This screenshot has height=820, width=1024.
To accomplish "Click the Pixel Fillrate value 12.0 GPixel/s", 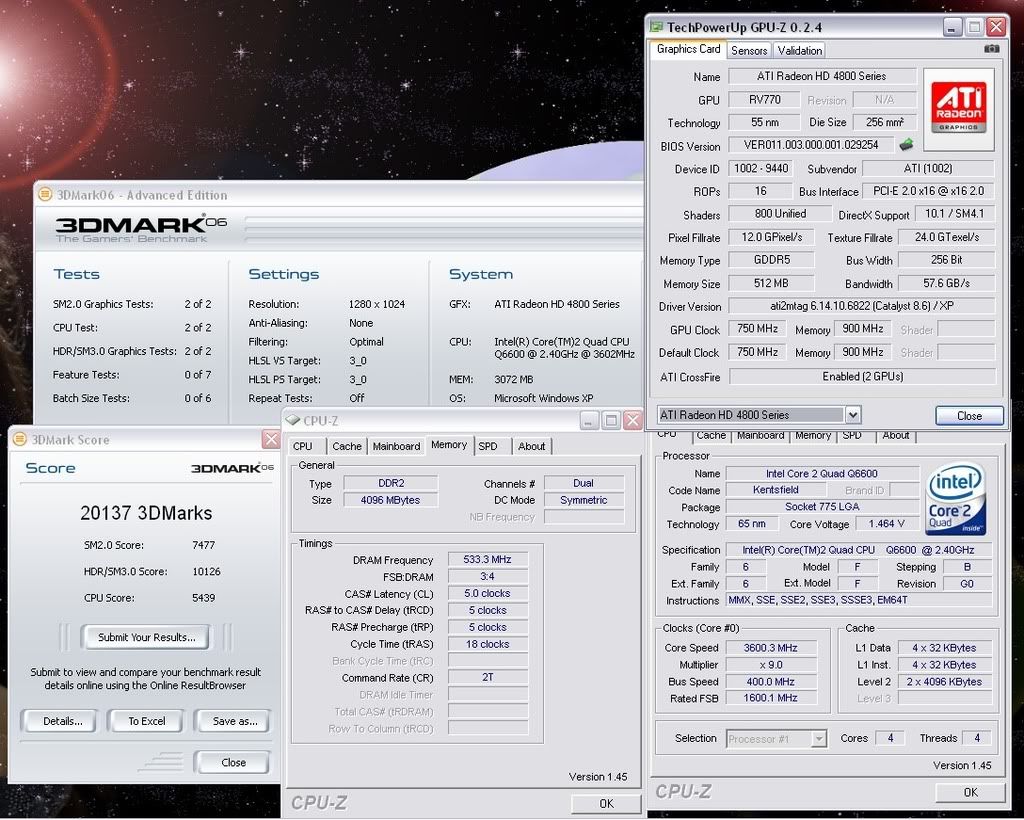I will click(x=771, y=237).
